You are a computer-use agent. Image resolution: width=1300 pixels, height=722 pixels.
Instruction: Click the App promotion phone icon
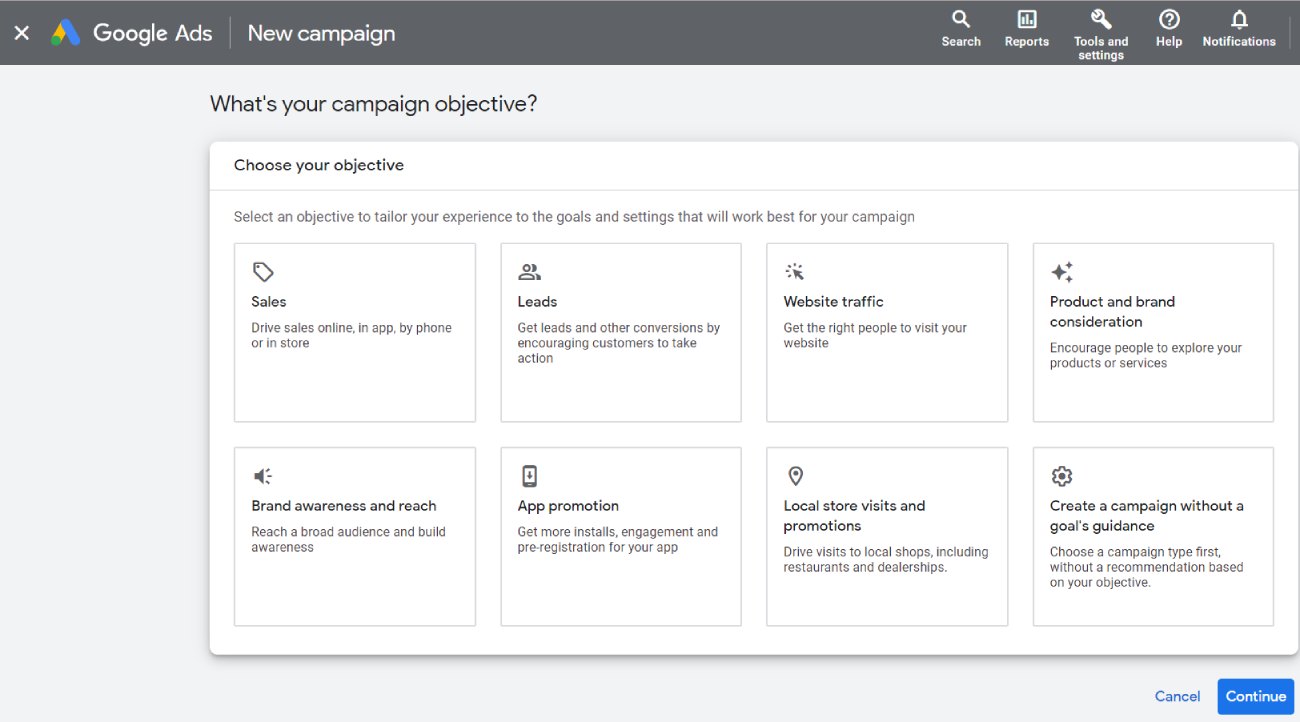[529, 475]
